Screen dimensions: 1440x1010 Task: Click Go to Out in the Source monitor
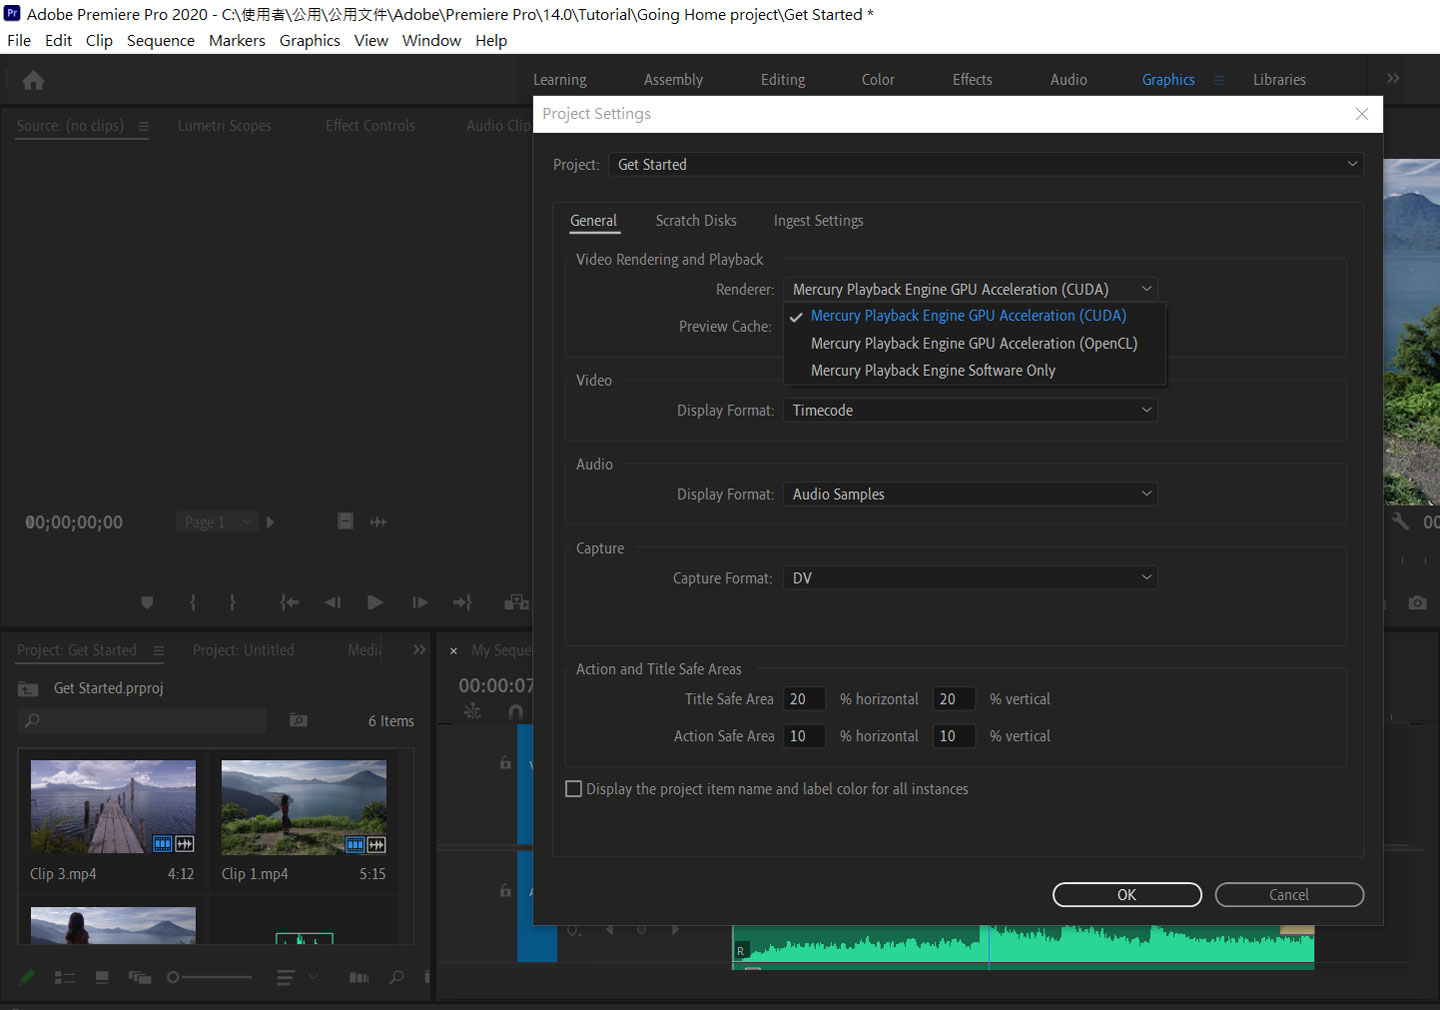(x=462, y=603)
